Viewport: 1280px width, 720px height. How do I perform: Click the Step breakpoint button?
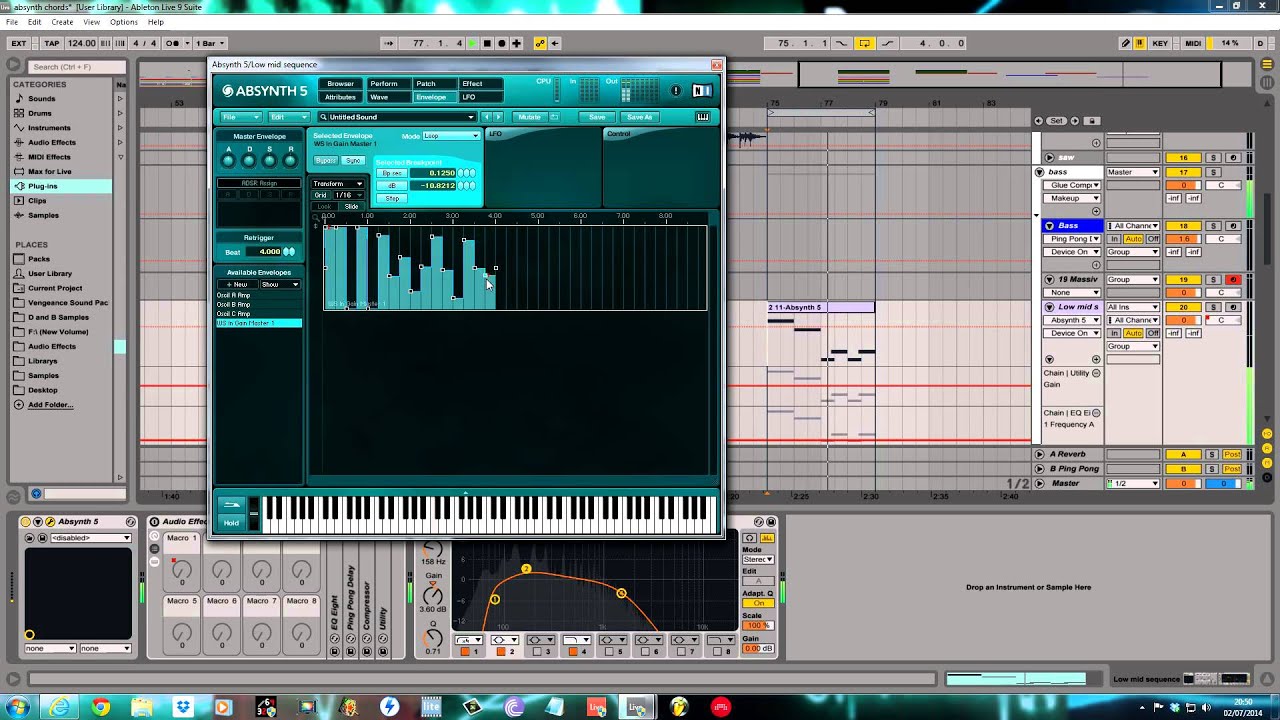click(x=392, y=198)
